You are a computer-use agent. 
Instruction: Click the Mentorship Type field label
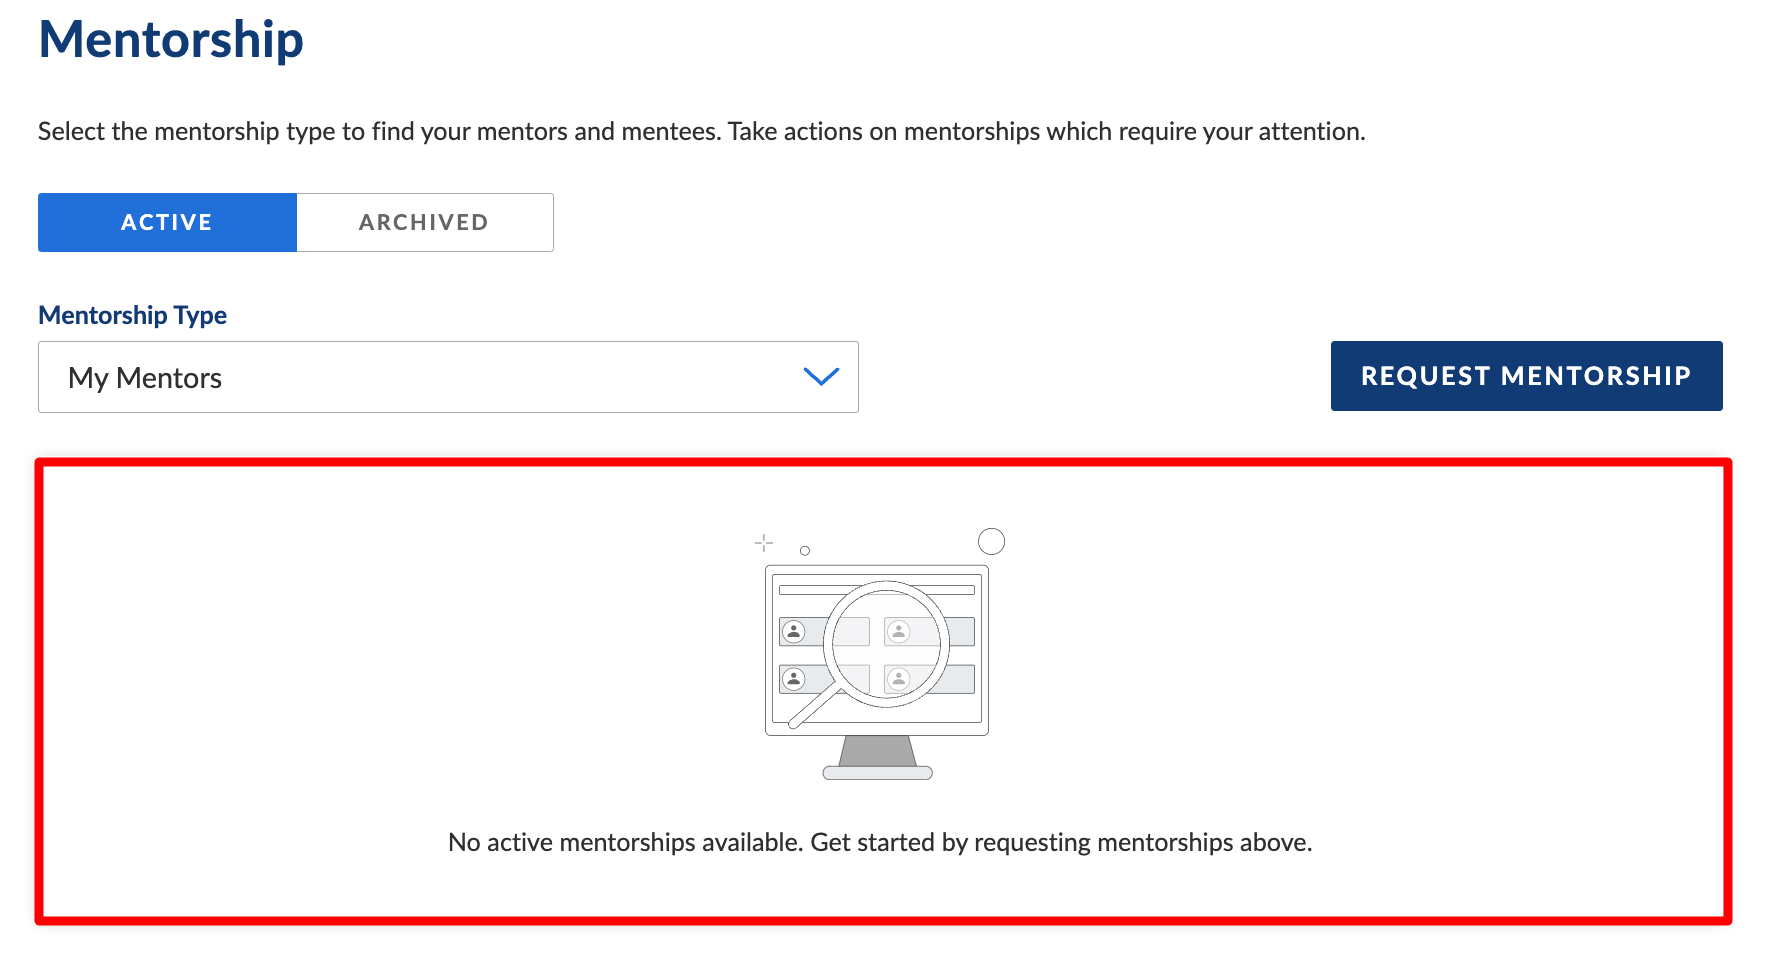132,315
